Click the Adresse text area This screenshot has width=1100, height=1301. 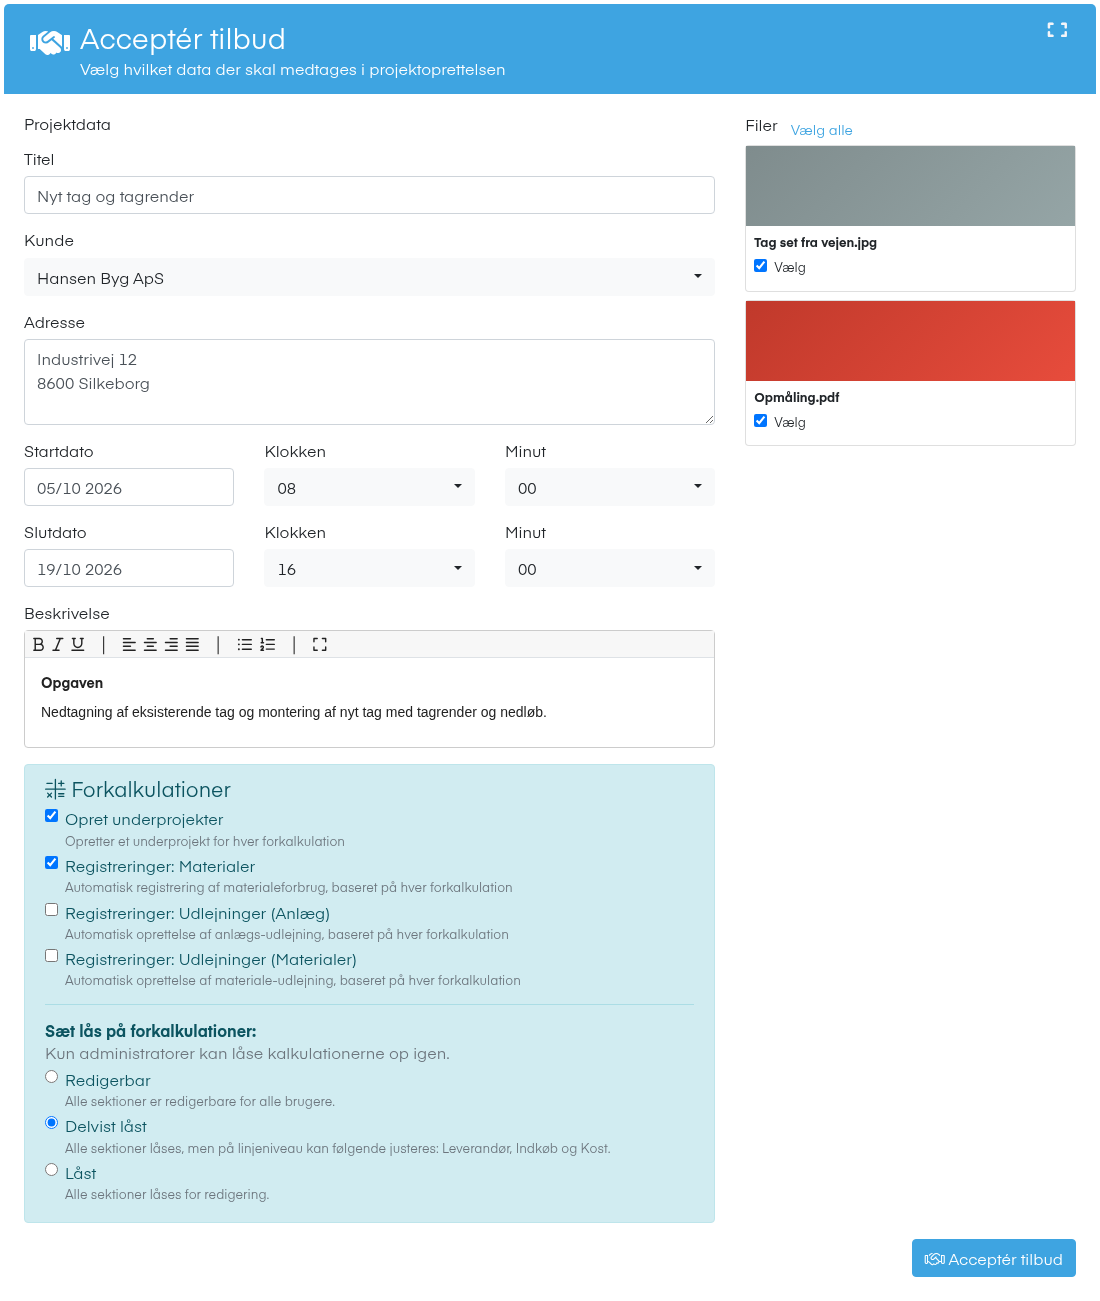[369, 382]
